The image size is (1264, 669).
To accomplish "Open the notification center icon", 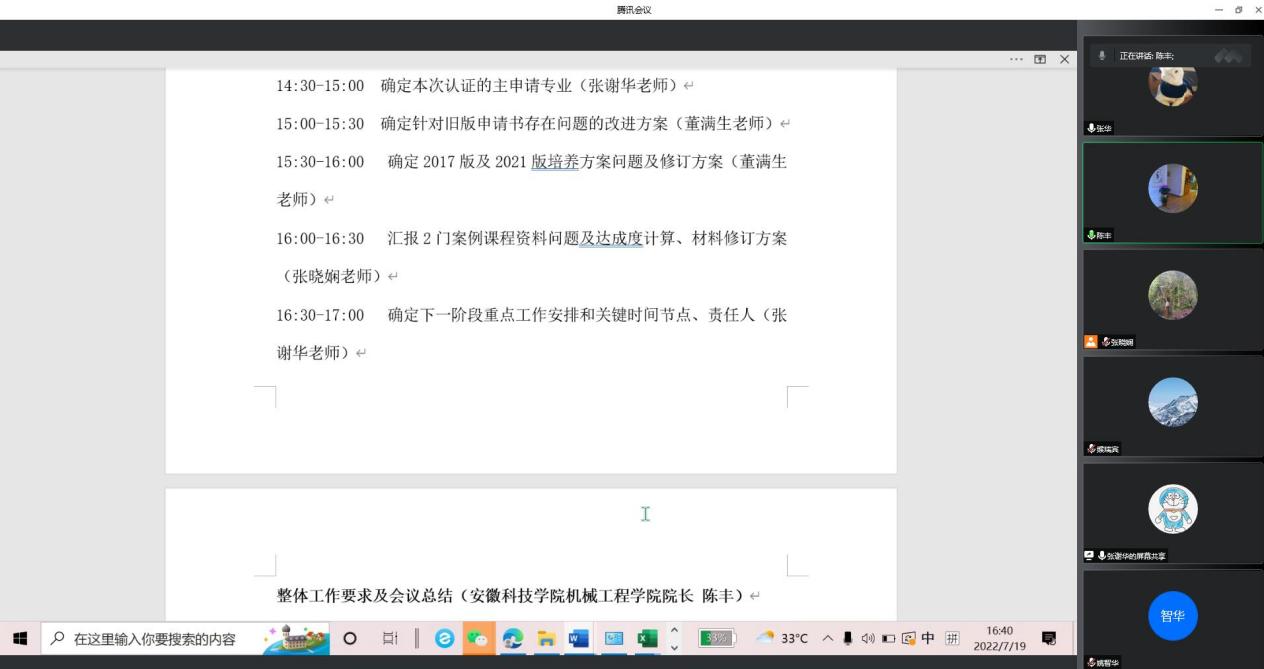I will point(1049,639).
